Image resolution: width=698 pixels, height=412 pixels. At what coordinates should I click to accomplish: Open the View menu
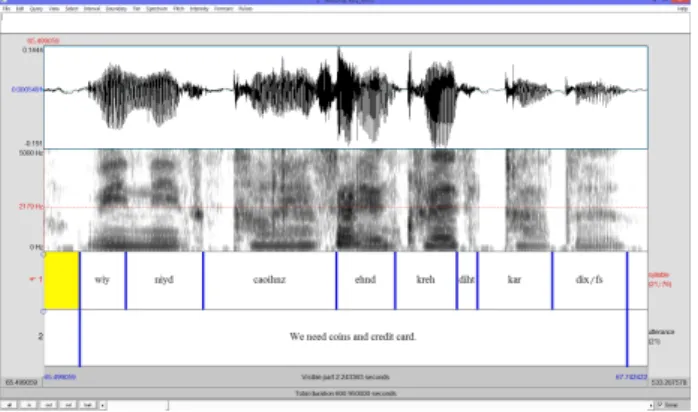[x=54, y=8]
